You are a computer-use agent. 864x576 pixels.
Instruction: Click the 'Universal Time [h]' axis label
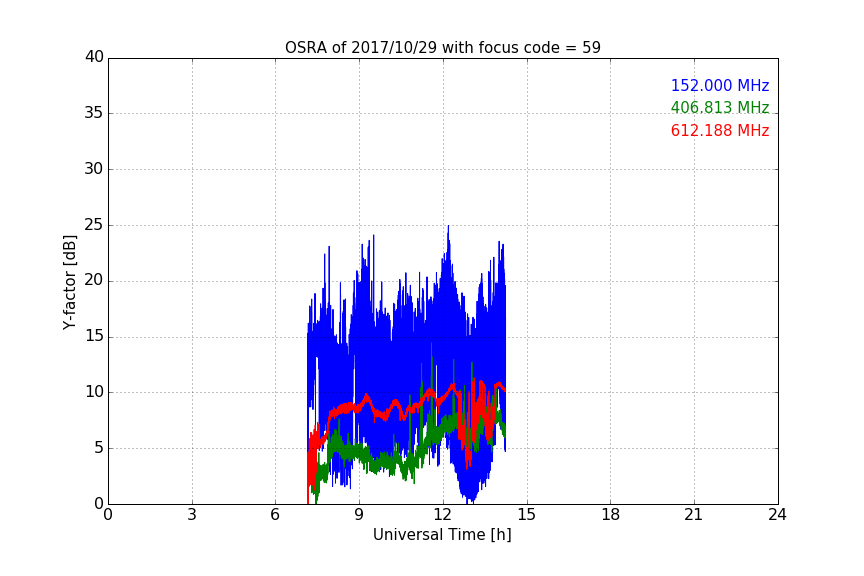tap(442, 535)
